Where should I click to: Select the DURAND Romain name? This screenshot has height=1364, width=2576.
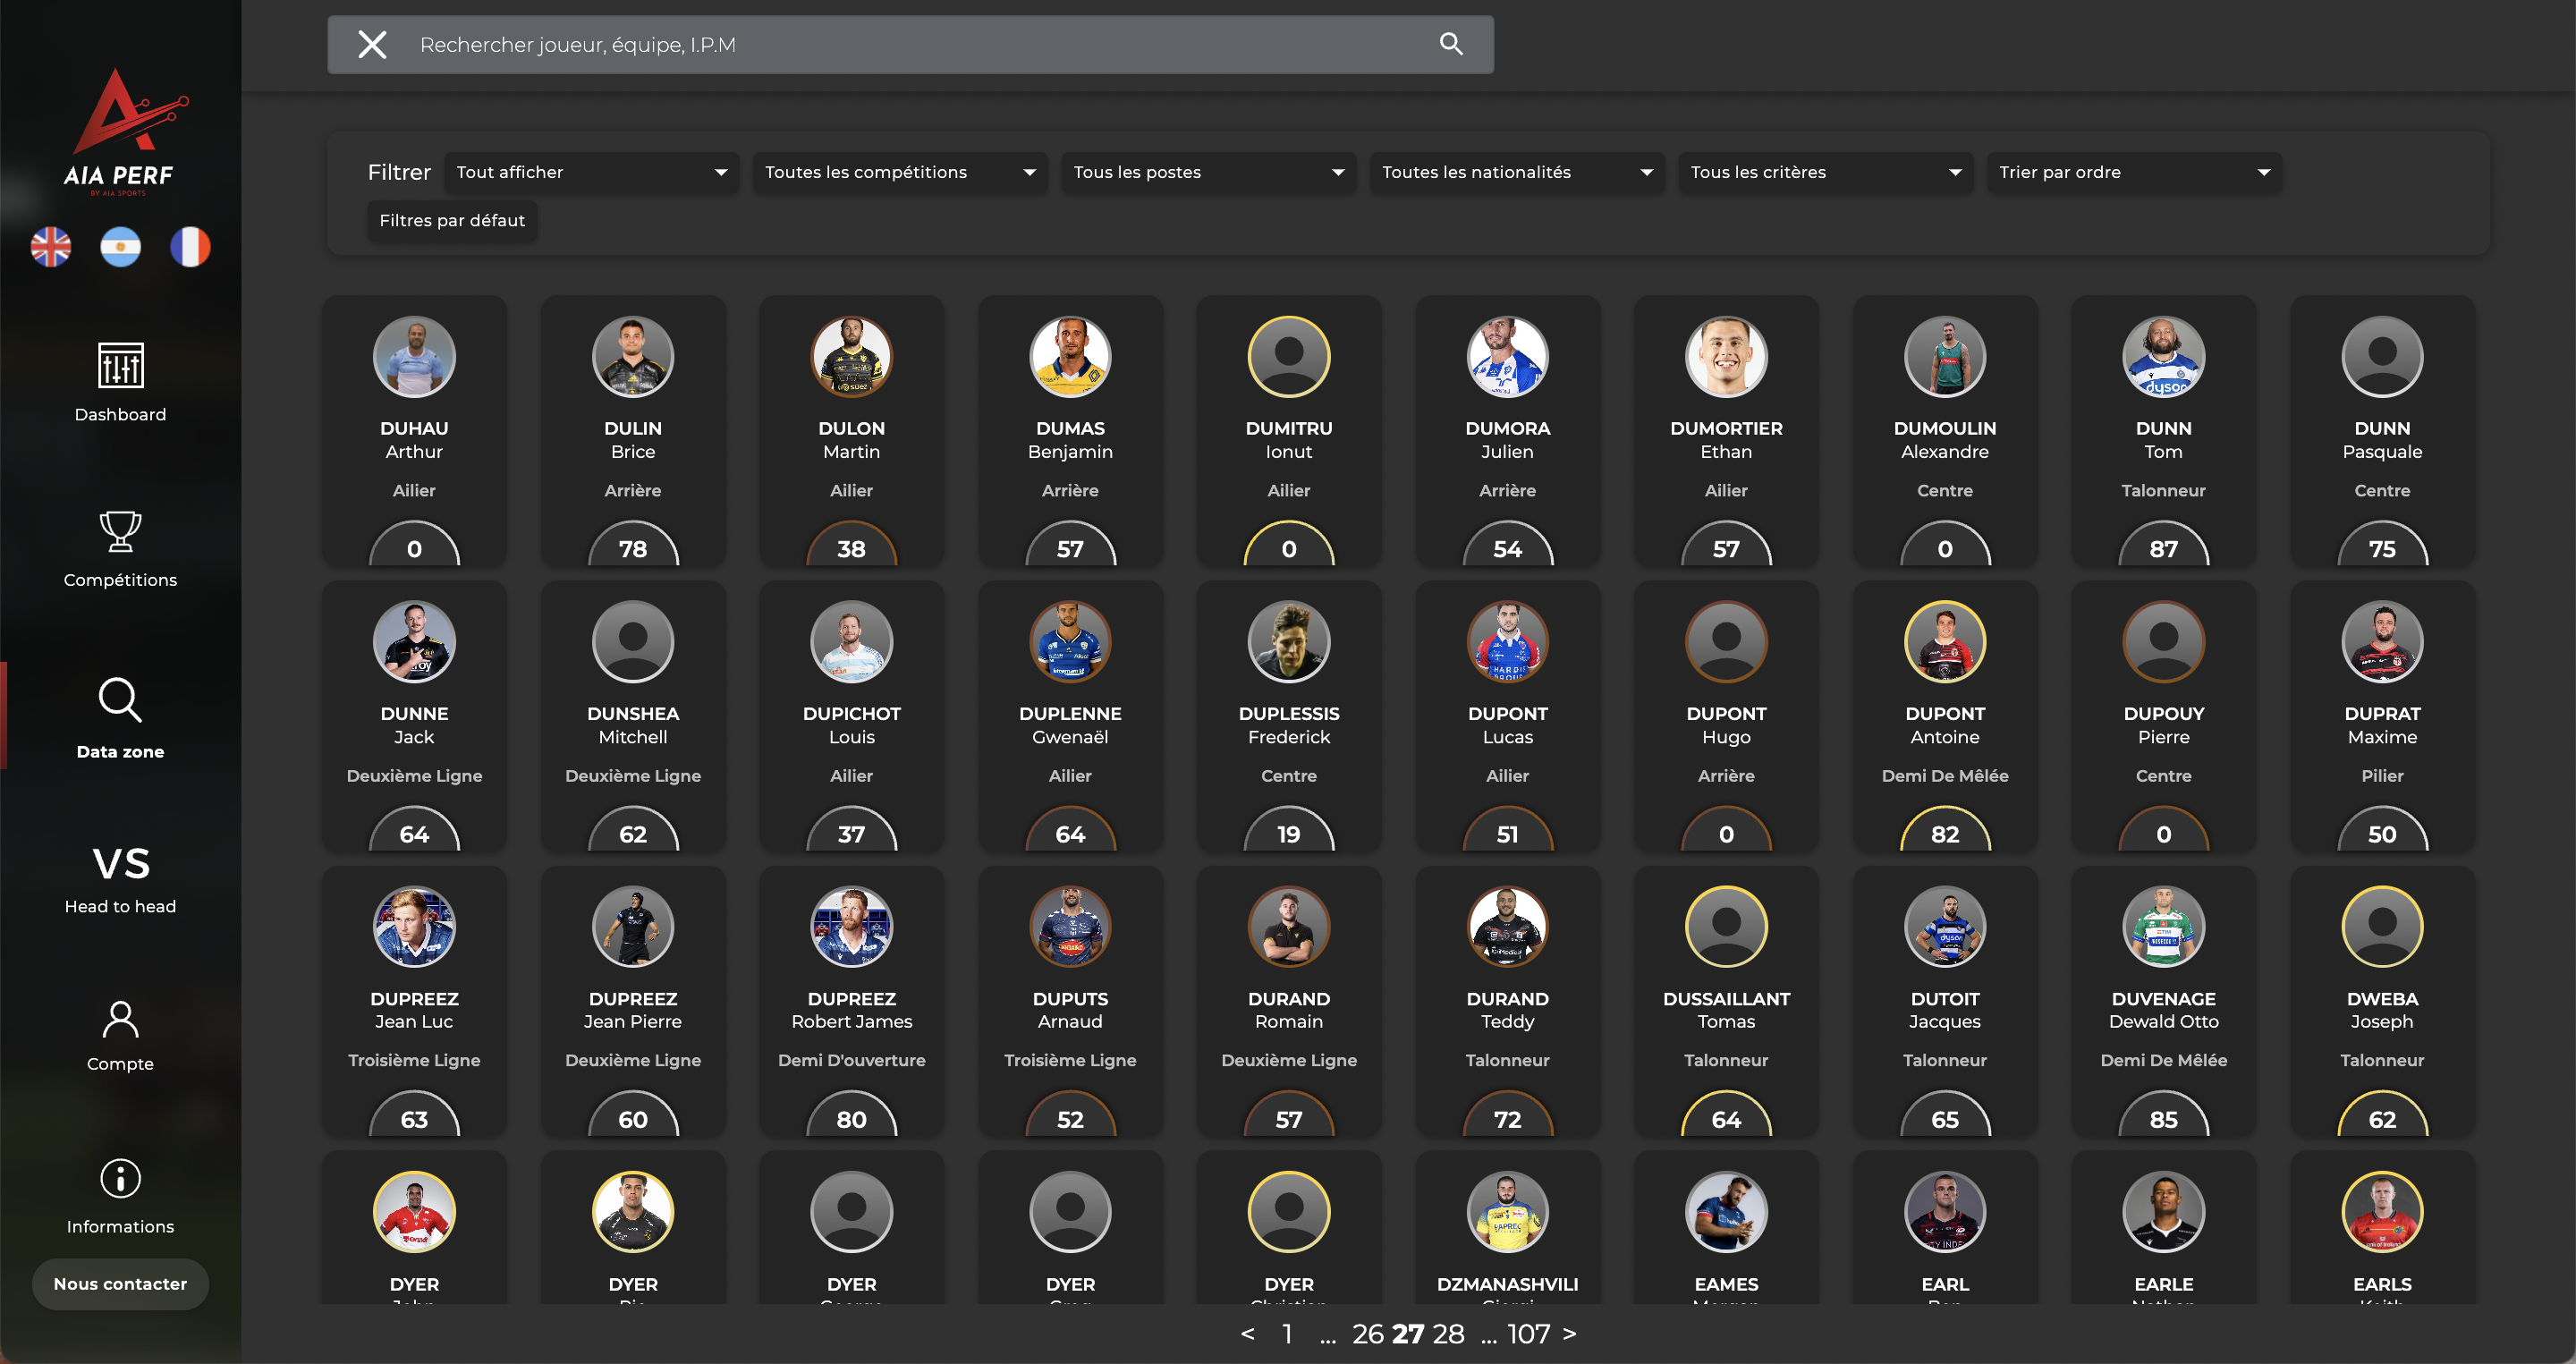click(x=1289, y=1010)
